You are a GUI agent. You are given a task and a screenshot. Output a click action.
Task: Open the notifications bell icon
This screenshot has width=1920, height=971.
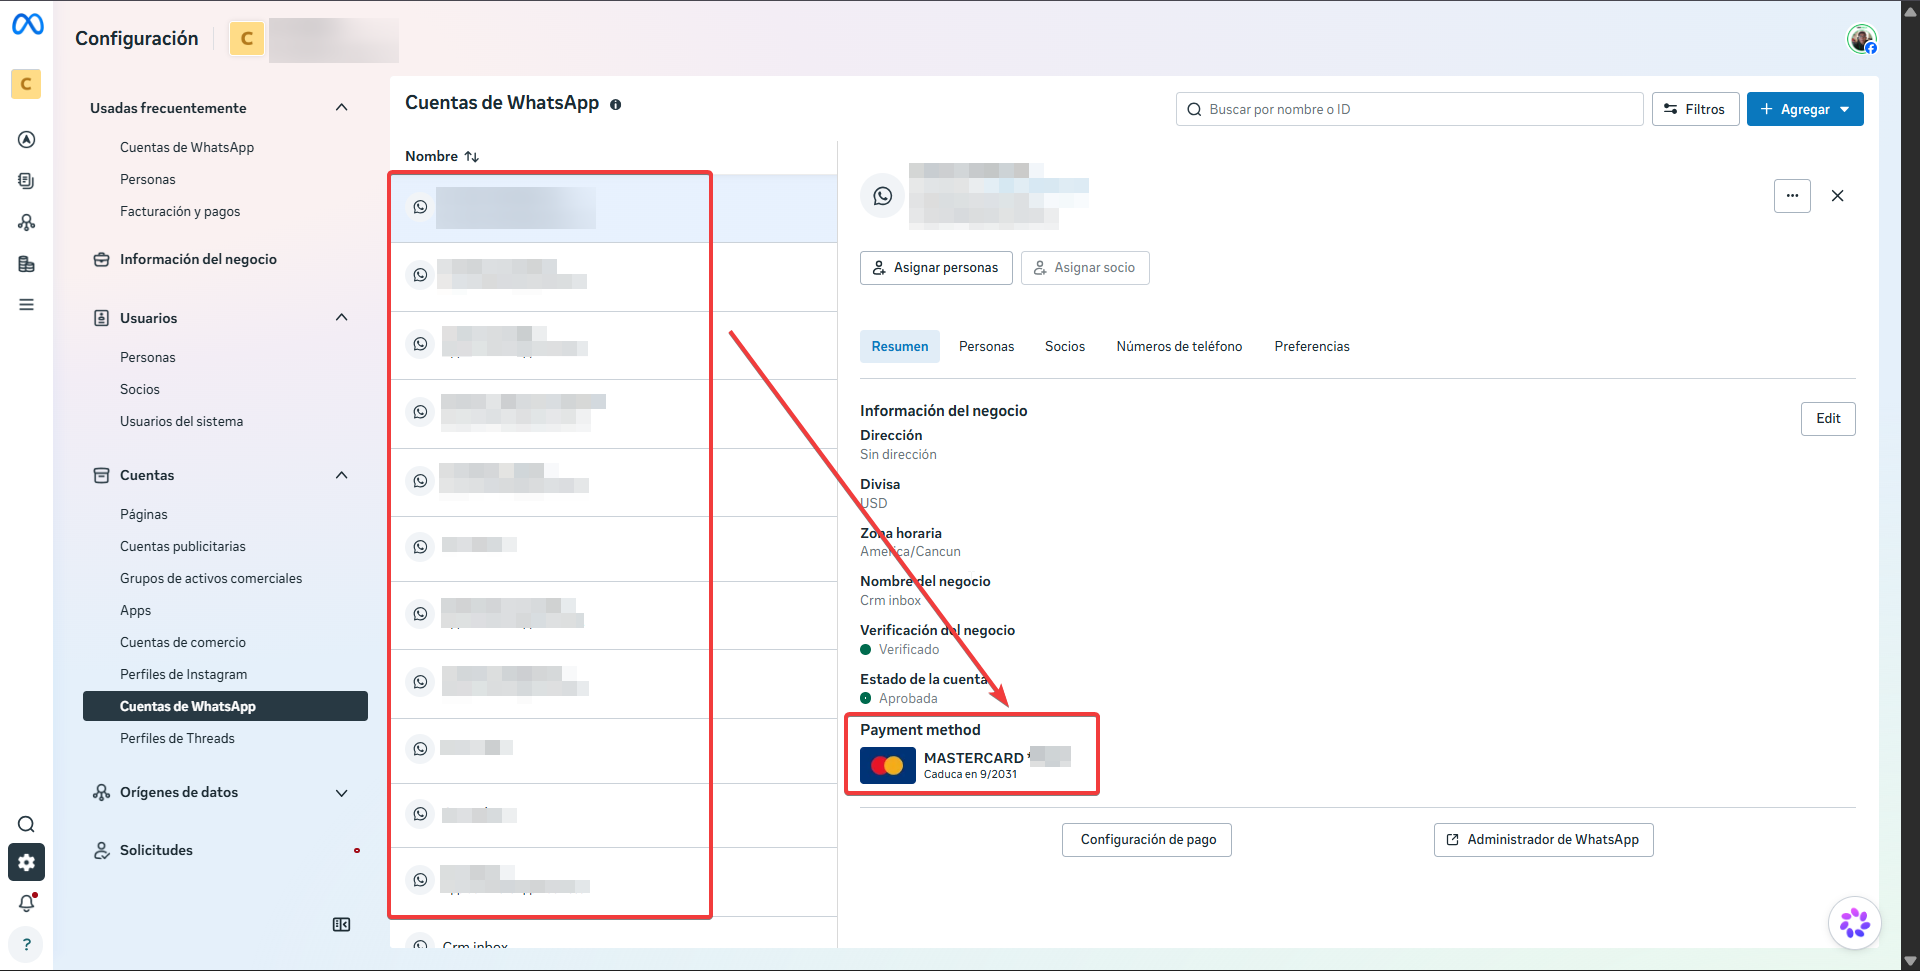(x=27, y=903)
